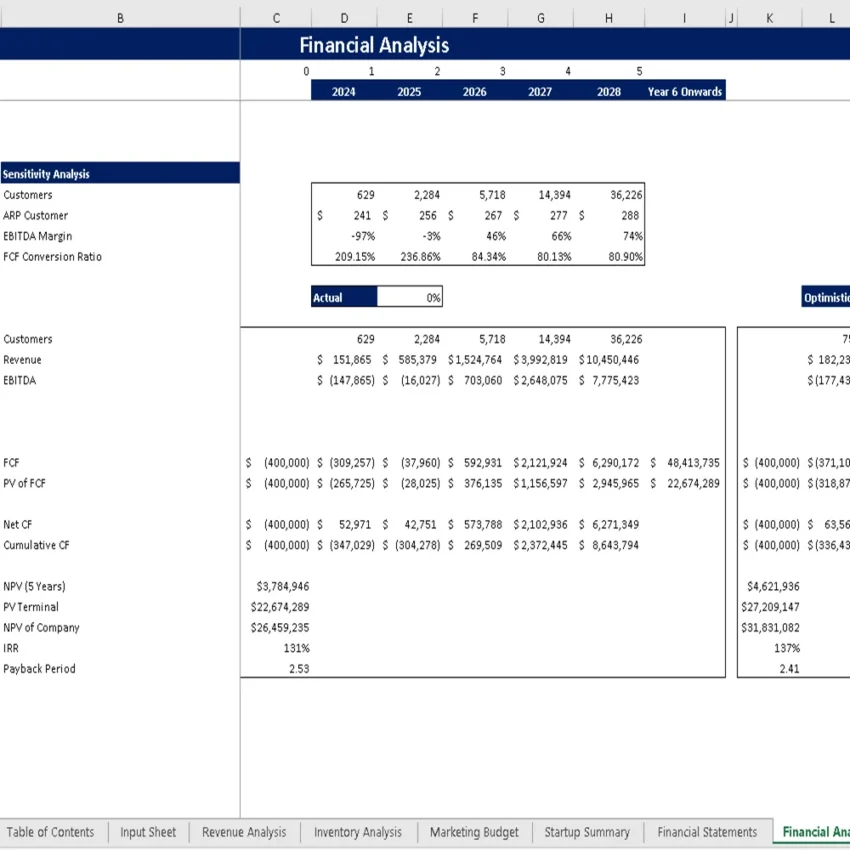Select the active Financial Analysis tab
Viewport: 850px width, 850px height.
pyautogui.click(x=814, y=831)
